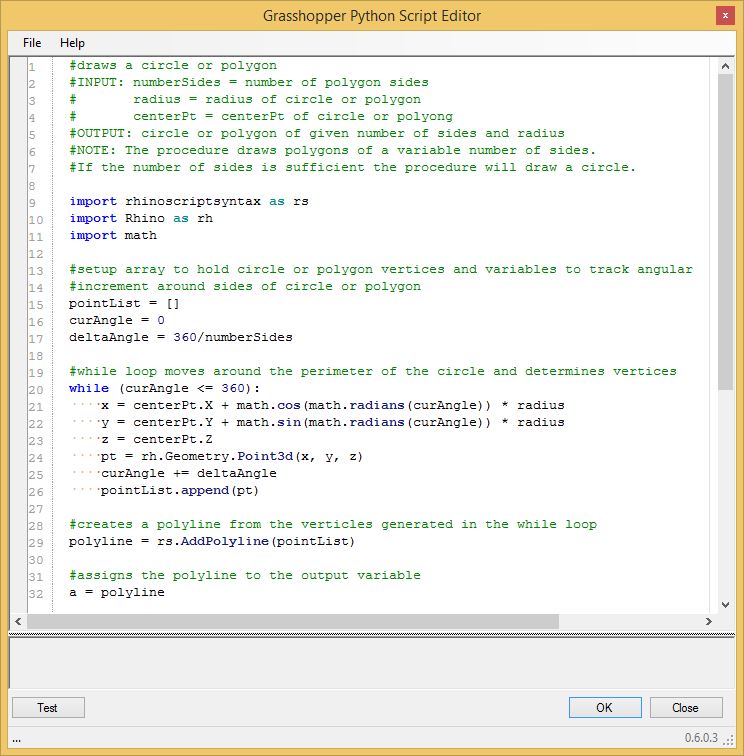Click the '#NOTE:' comment line
This screenshot has width=744, height=756.
pyautogui.click(x=333, y=150)
